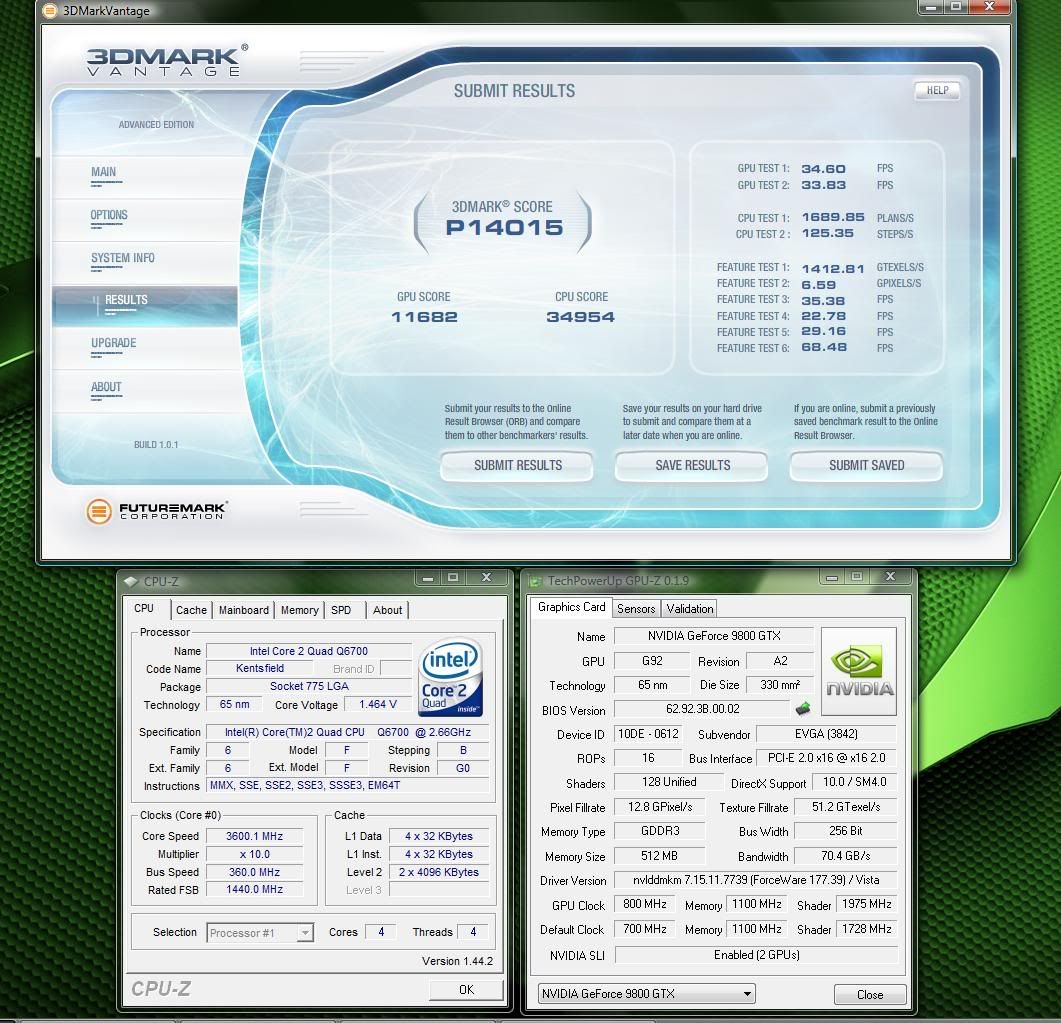Click the Driver Version field in GPU-Z

tap(756, 880)
